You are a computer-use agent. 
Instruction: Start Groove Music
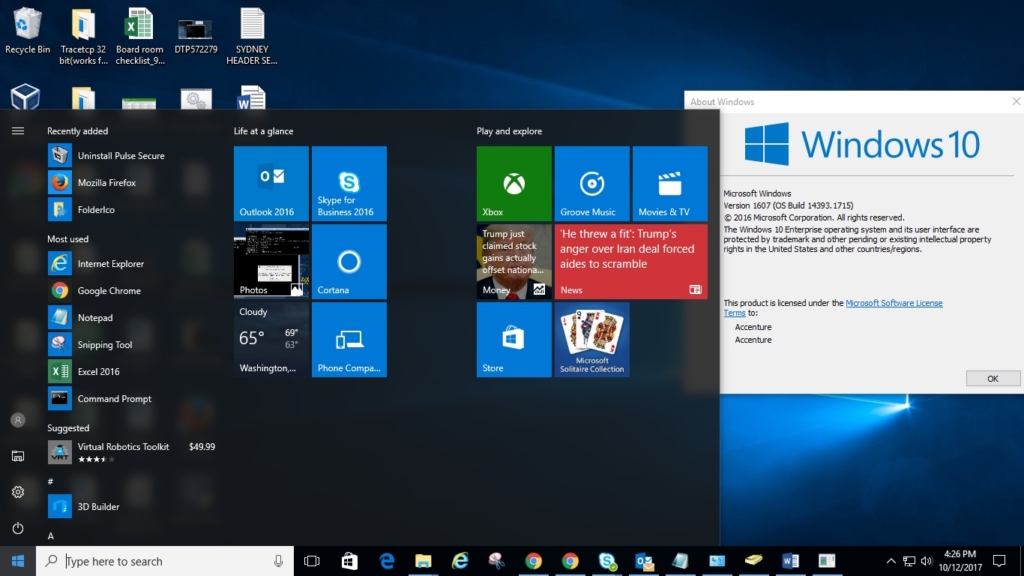click(592, 183)
